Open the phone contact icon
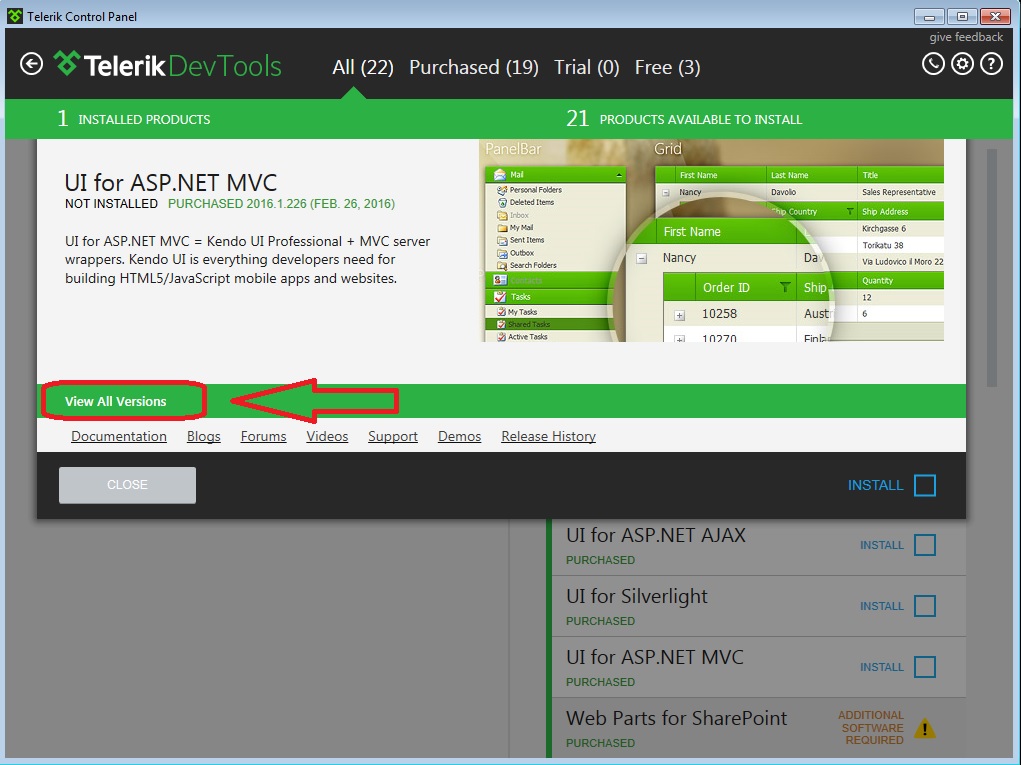Viewport: 1021px width, 765px height. pyautogui.click(x=933, y=64)
